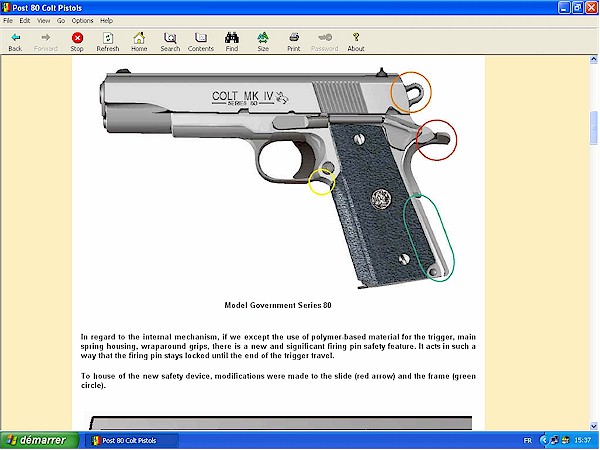Minimize the Post 80 Colt Pistols window

click(564, 8)
